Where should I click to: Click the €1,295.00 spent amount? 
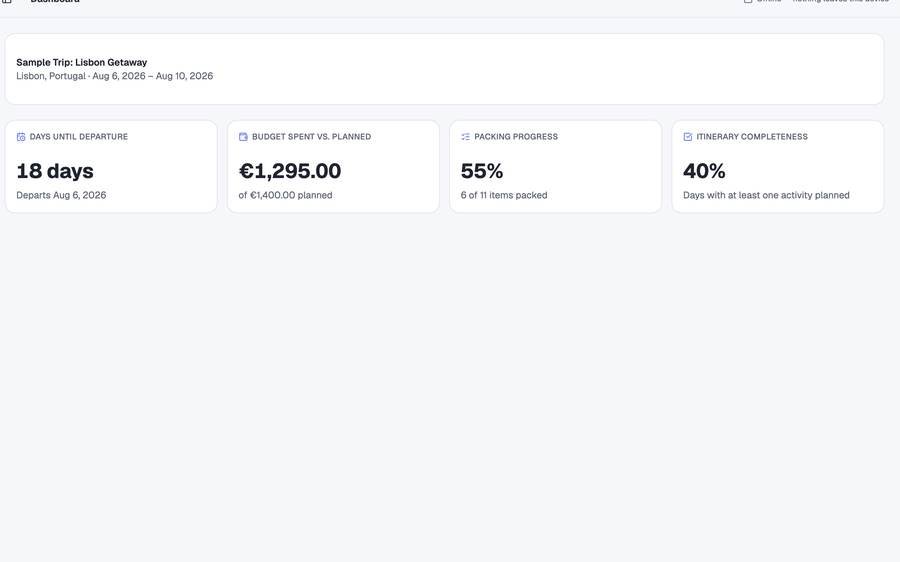[x=289, y=171]
